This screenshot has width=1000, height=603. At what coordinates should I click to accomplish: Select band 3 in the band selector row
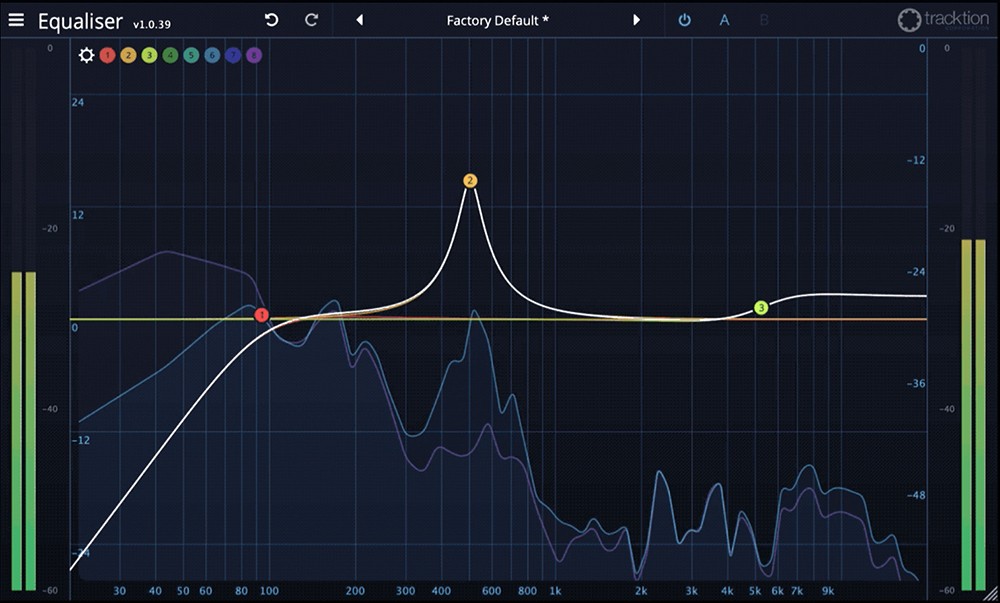point(149,55)
